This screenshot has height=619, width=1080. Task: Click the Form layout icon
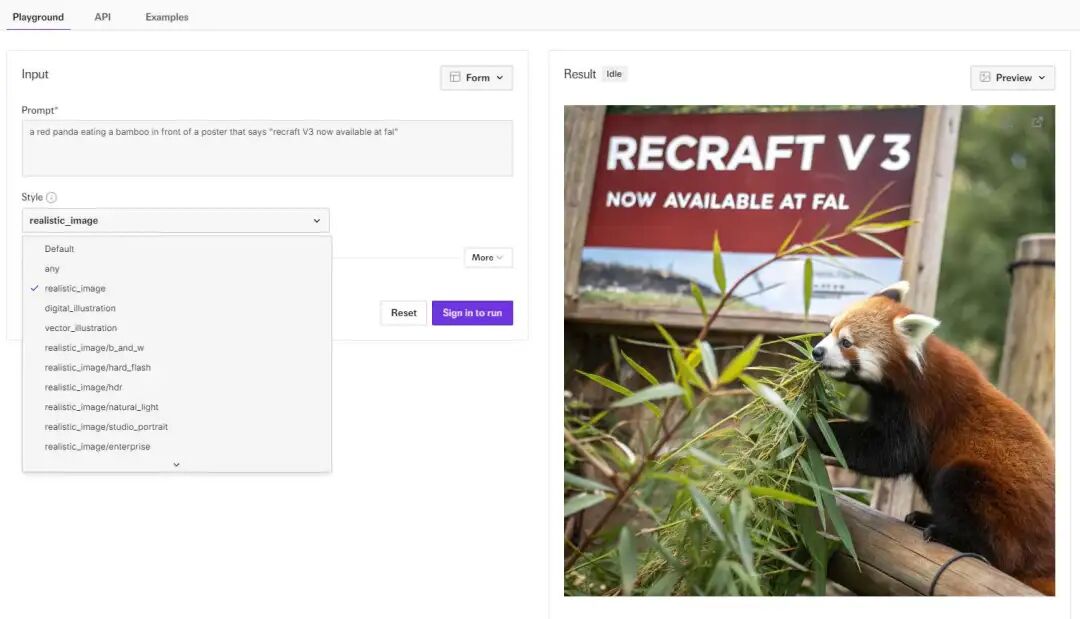(x=455, y=77)
